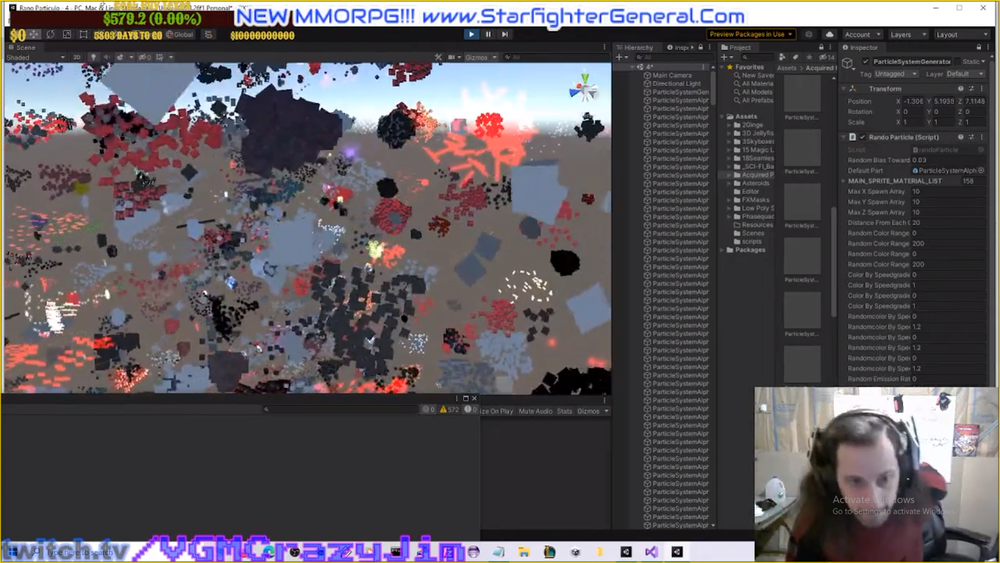
Task: Click Project favorites star icon
Action: 809,57
